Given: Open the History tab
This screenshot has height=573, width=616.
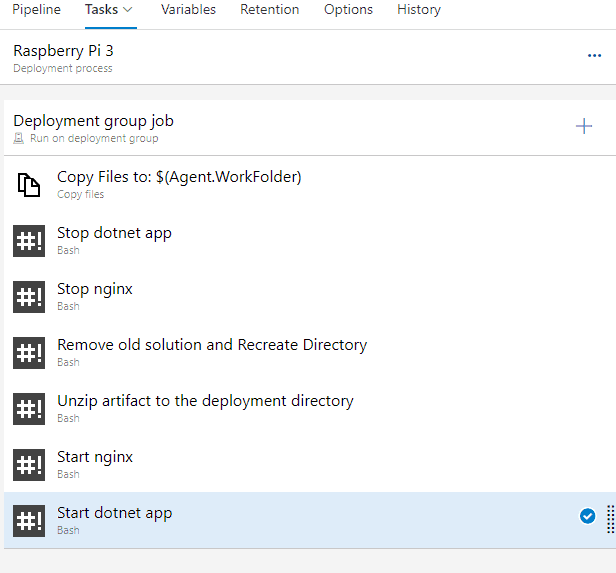Looking at the screenshot, I should pyautogui.click(x=419, y=9).
